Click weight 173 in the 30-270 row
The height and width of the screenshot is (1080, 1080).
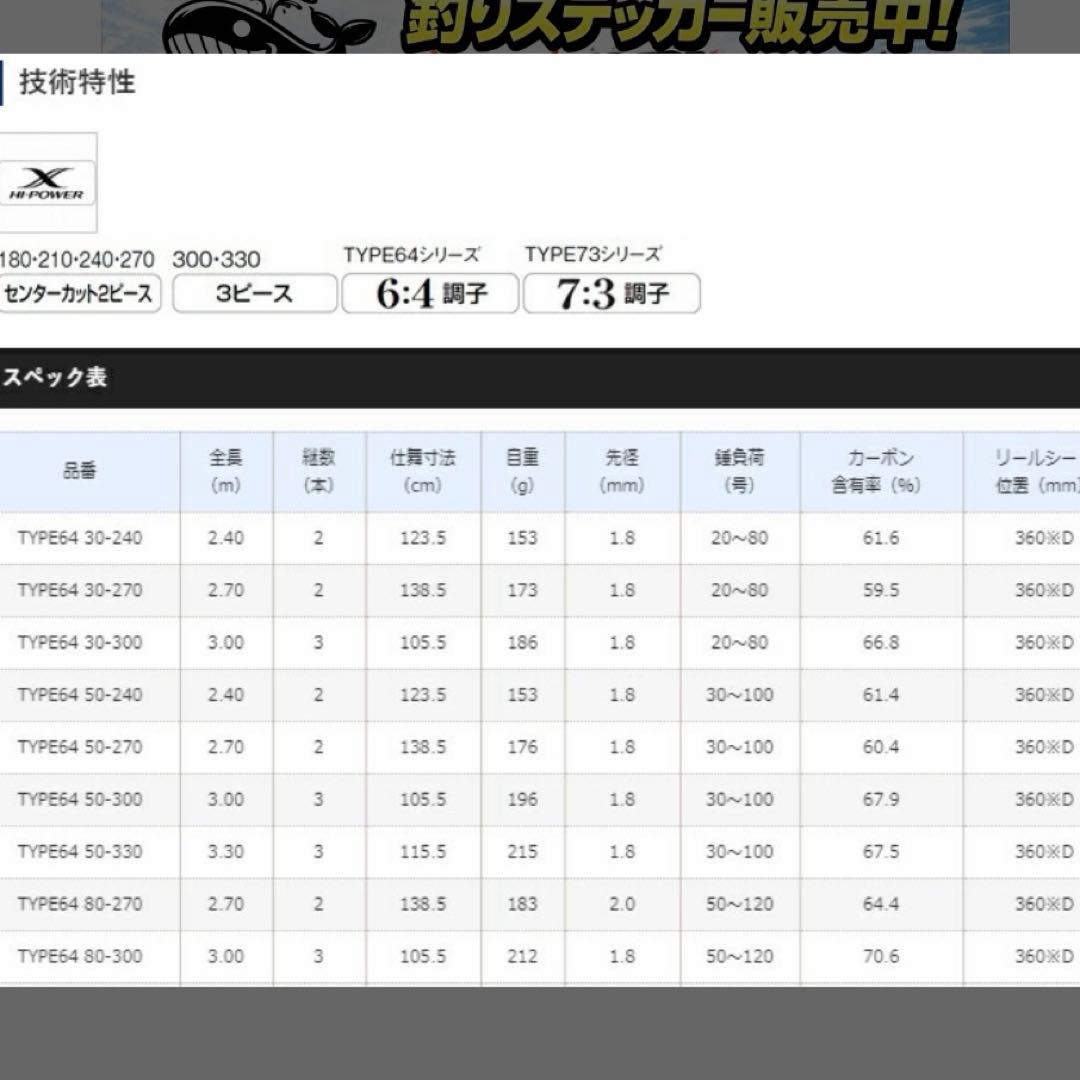tap(522, 590)
